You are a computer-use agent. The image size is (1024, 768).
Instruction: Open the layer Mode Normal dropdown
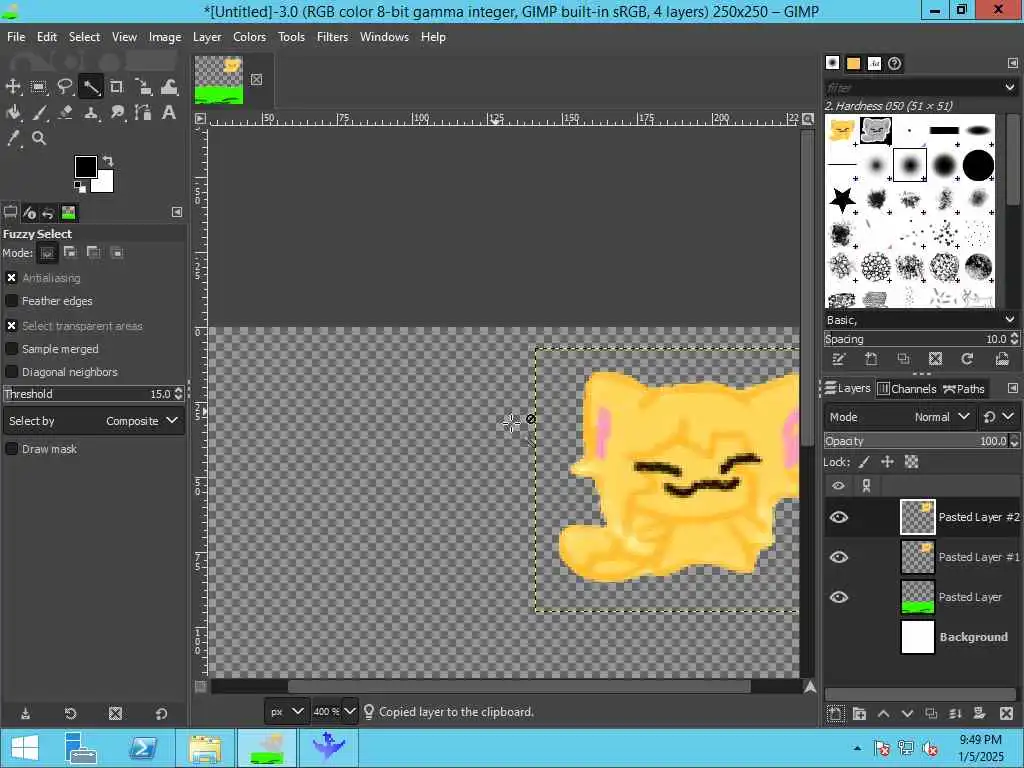click(x=899, y=417)
